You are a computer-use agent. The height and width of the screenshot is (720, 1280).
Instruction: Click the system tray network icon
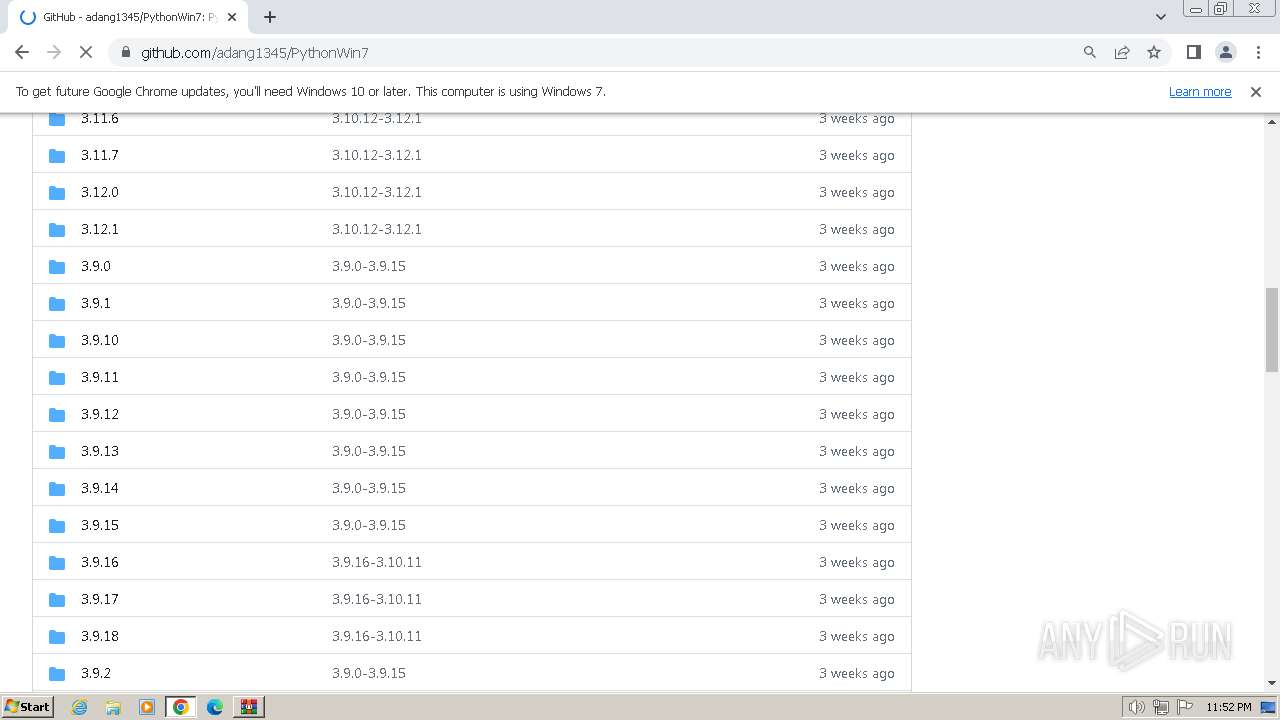coord(1161,707)
